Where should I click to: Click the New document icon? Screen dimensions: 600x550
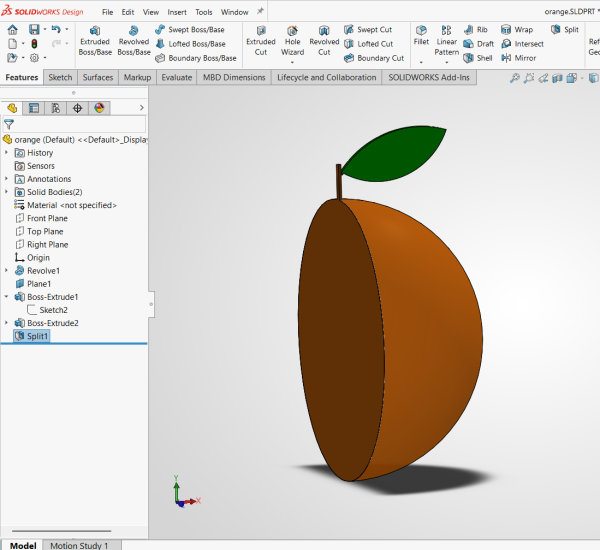point(12,44)
